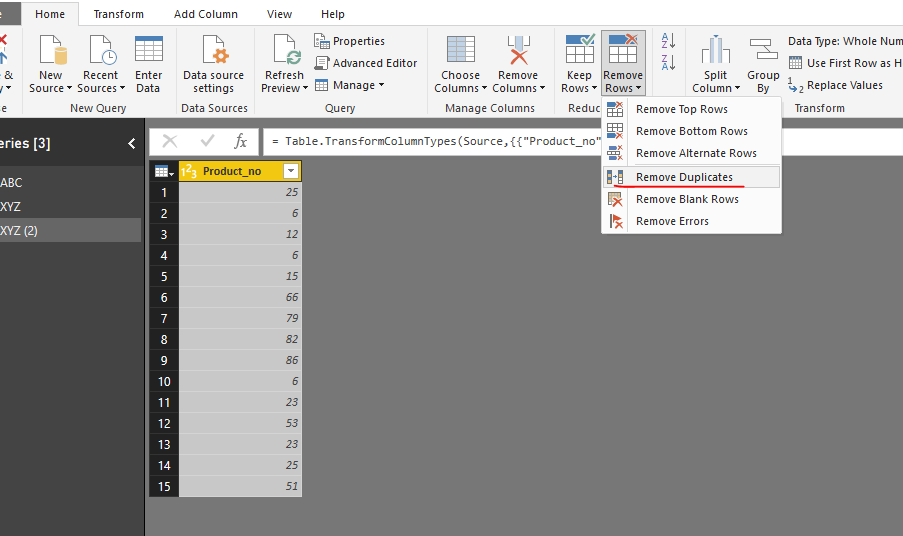
Task: Select row number 8
Action: (x=164, y=339)
